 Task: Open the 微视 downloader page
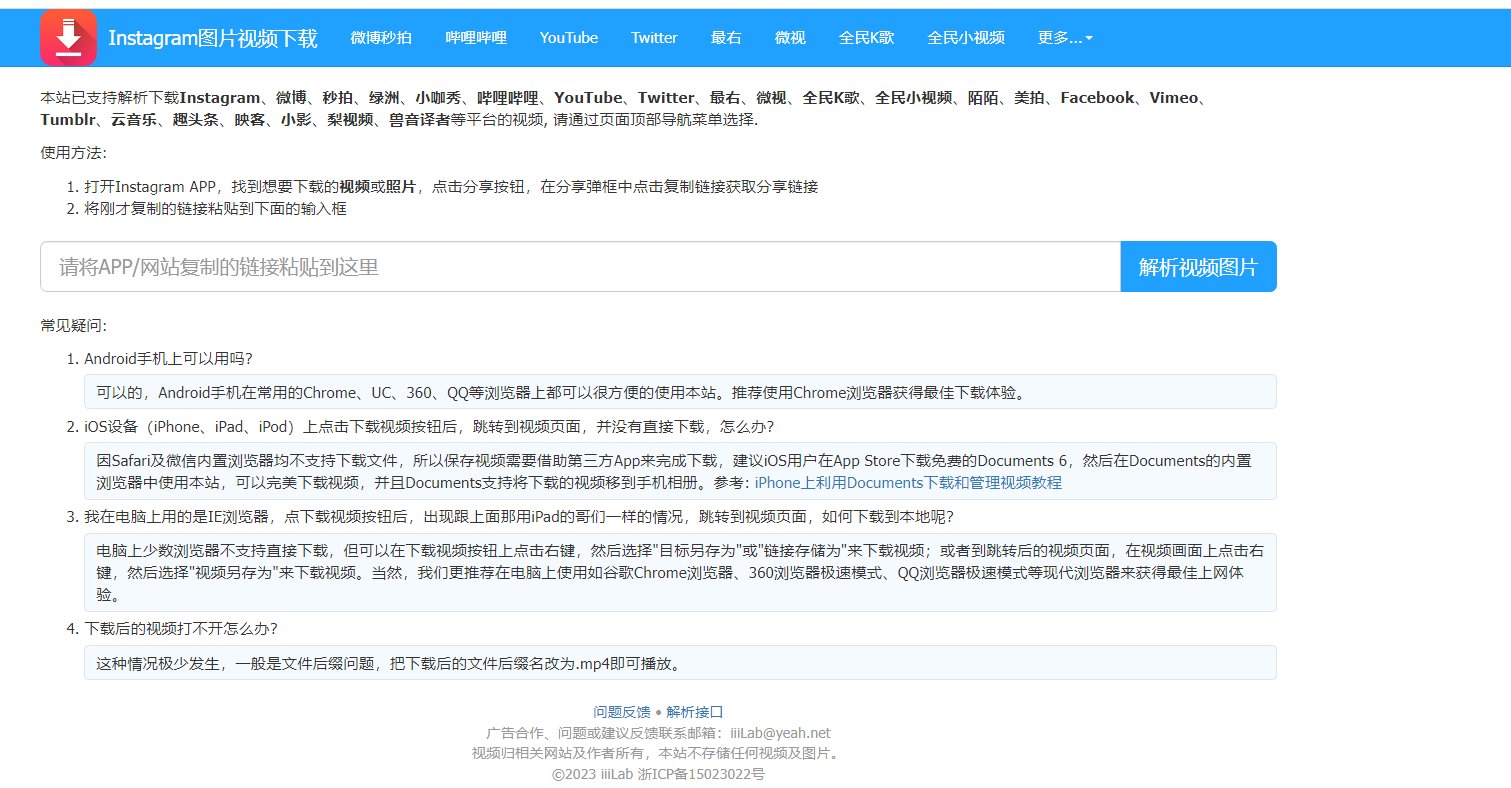pyautogui.click(x=790, y=37)
